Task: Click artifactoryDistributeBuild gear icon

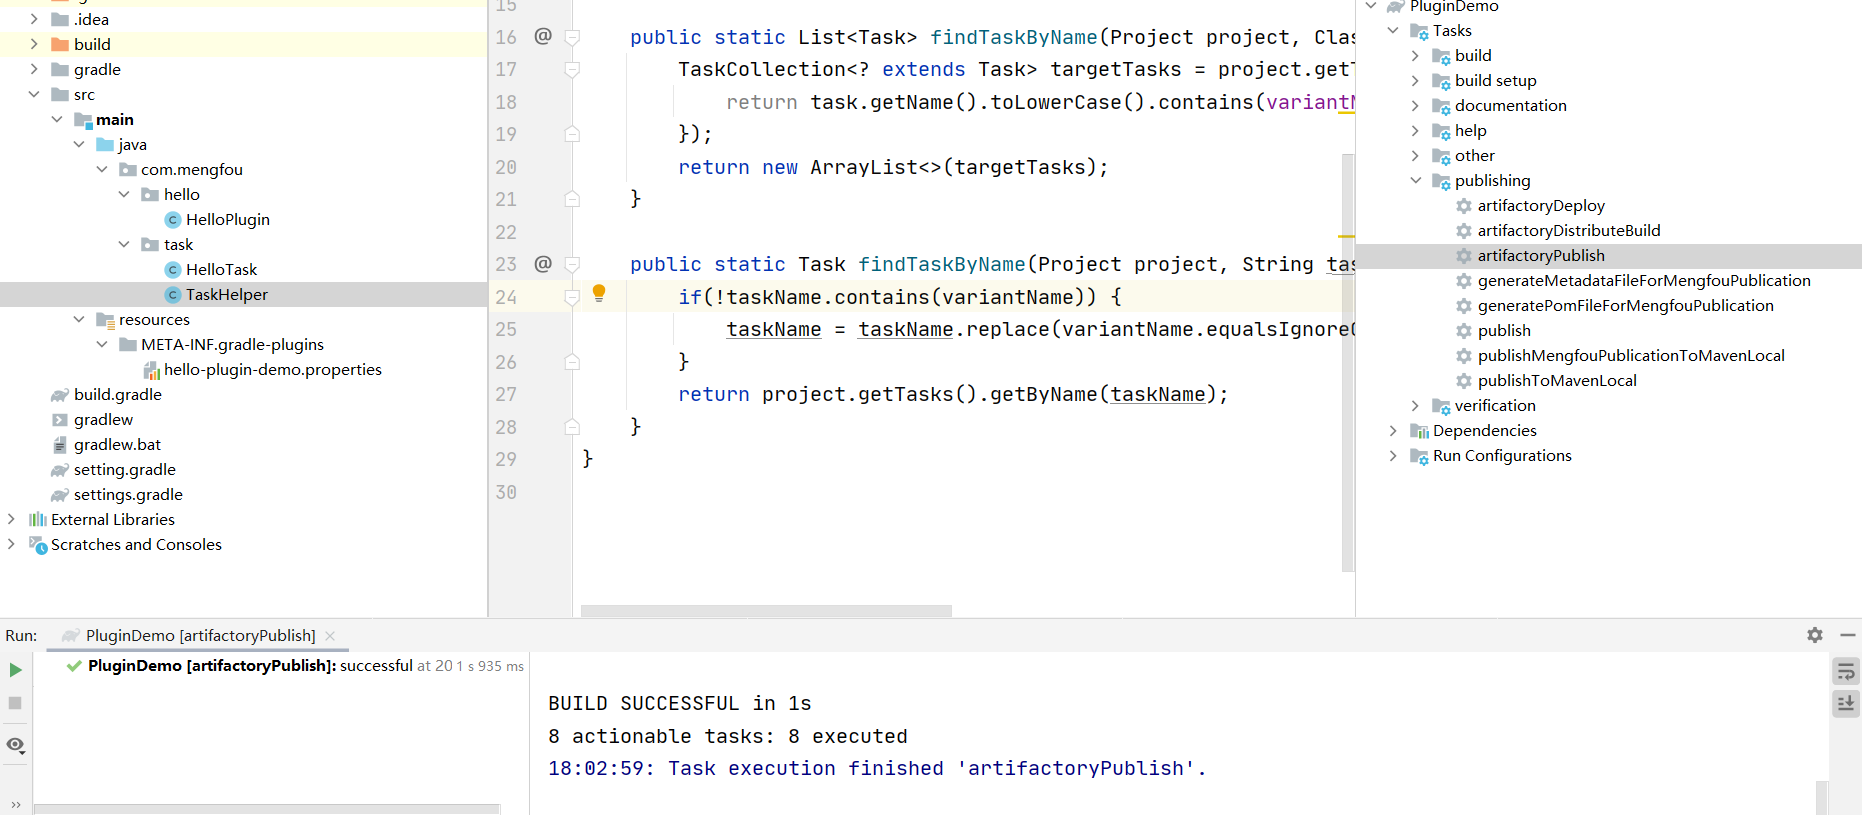Action: [x=1464, y=231]
